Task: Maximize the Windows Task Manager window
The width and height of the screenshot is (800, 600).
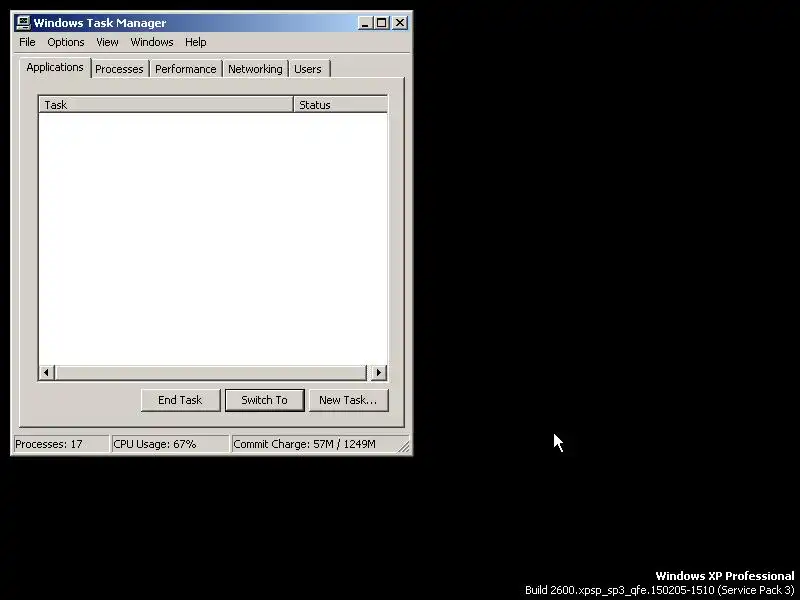Action: [381, 23]
